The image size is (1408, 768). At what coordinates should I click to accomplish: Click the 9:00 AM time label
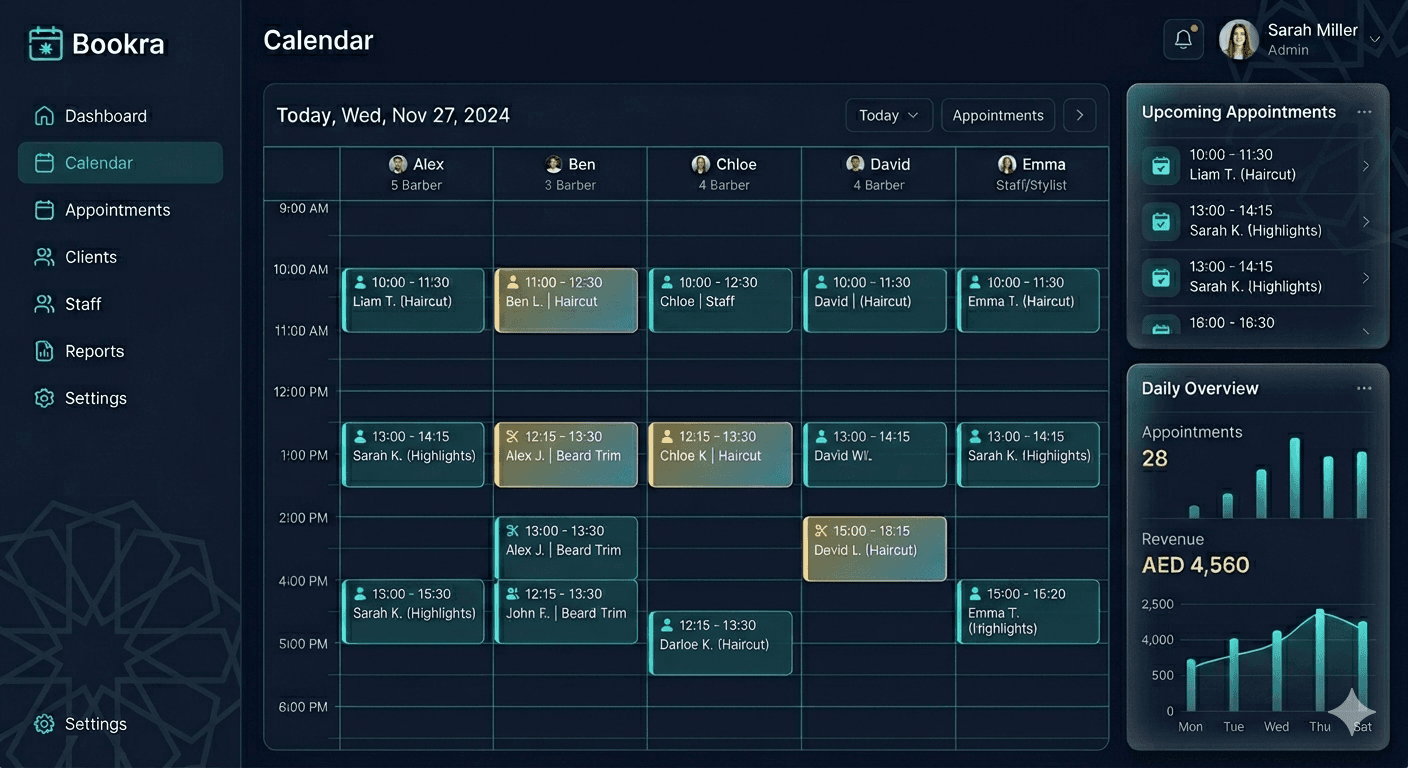click(304, 209)
